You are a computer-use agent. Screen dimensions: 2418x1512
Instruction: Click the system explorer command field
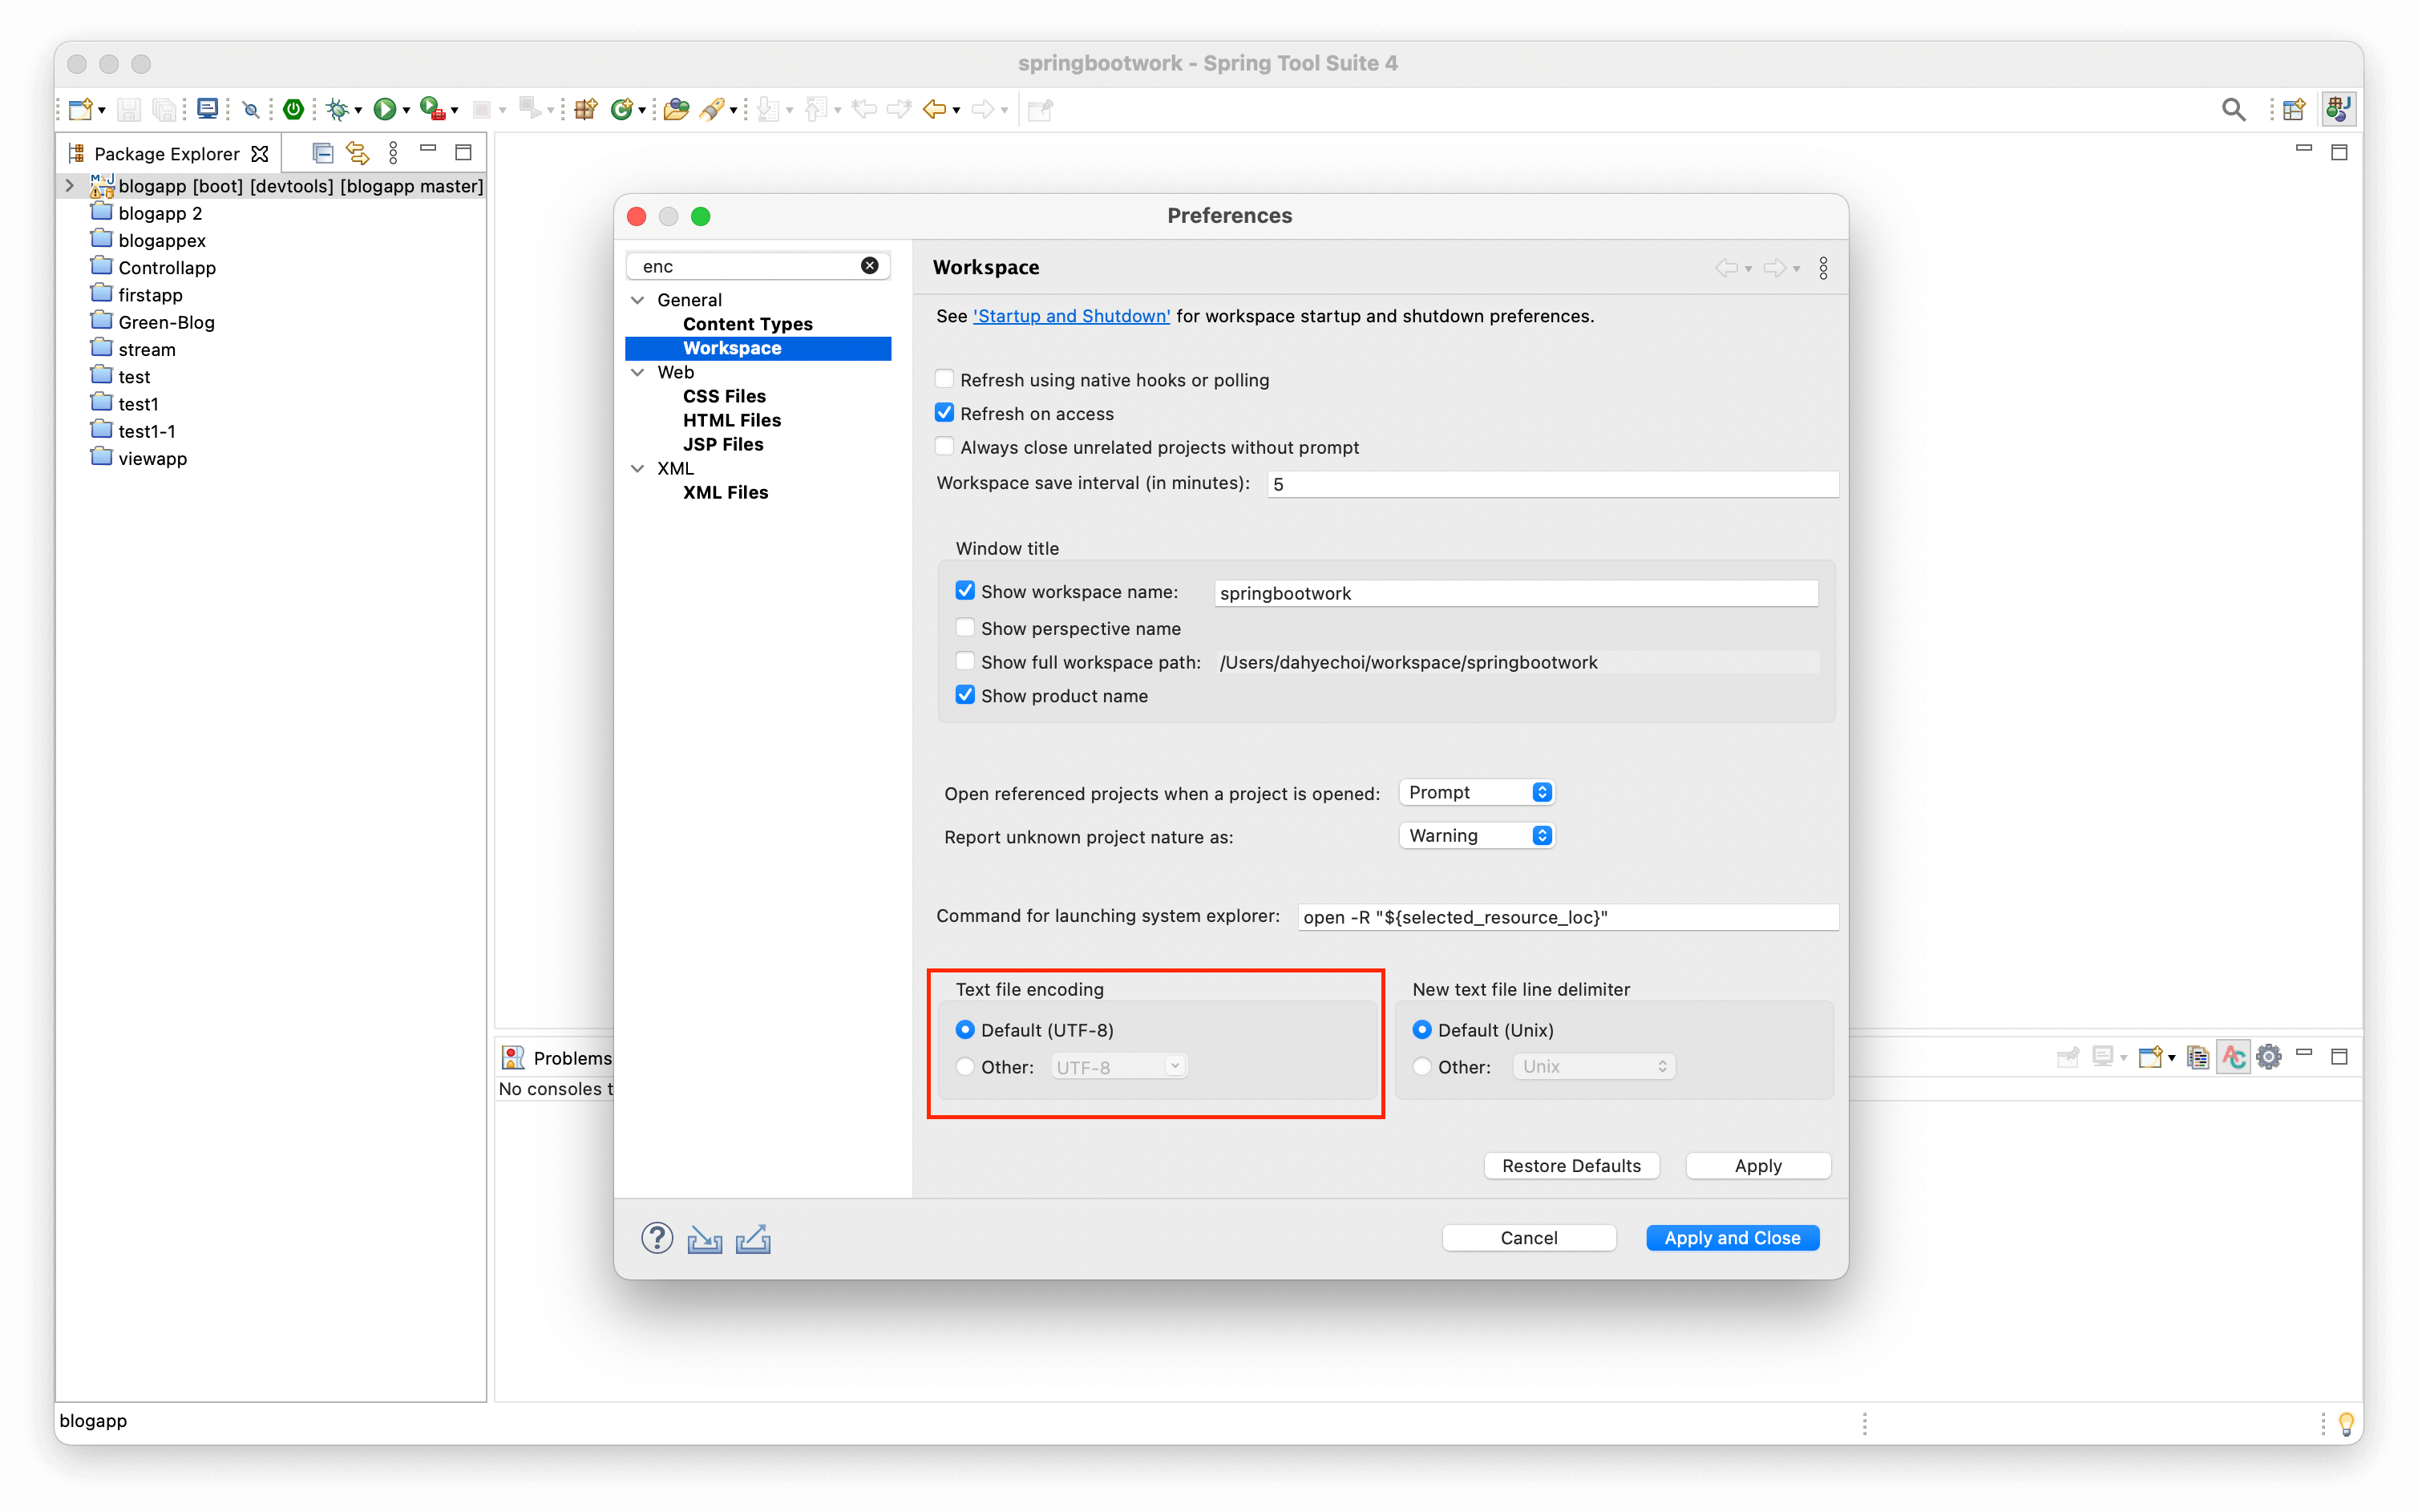click(1567, 917)
